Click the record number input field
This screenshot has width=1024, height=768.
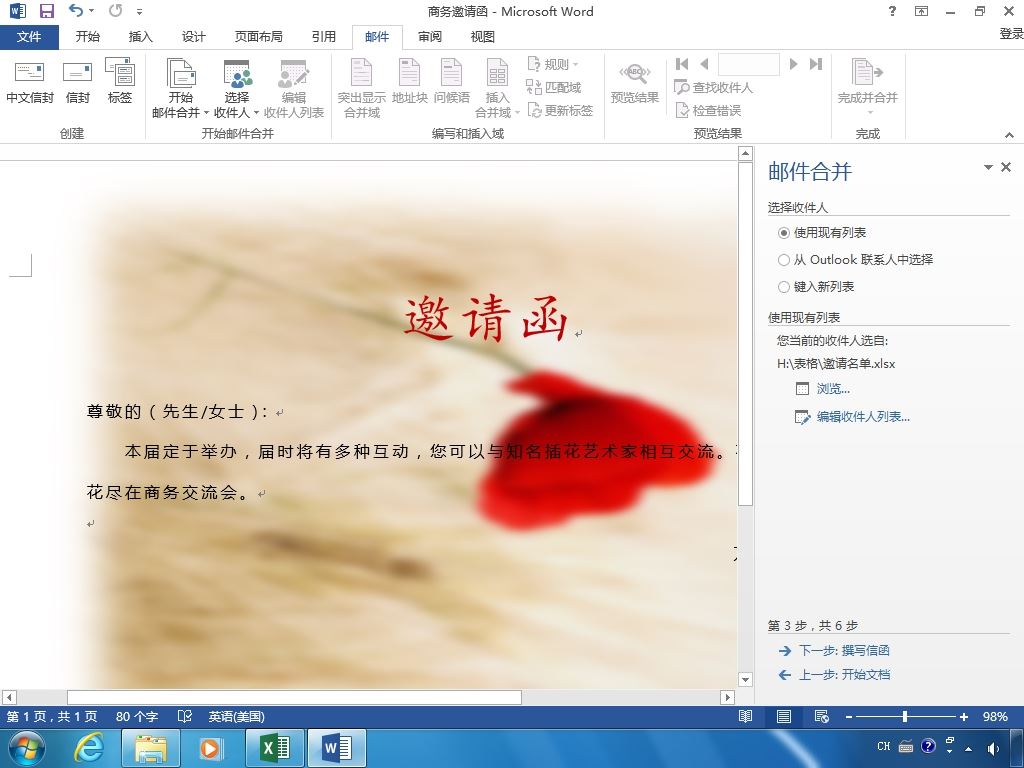pyautogui.click(x=748, y=64)
